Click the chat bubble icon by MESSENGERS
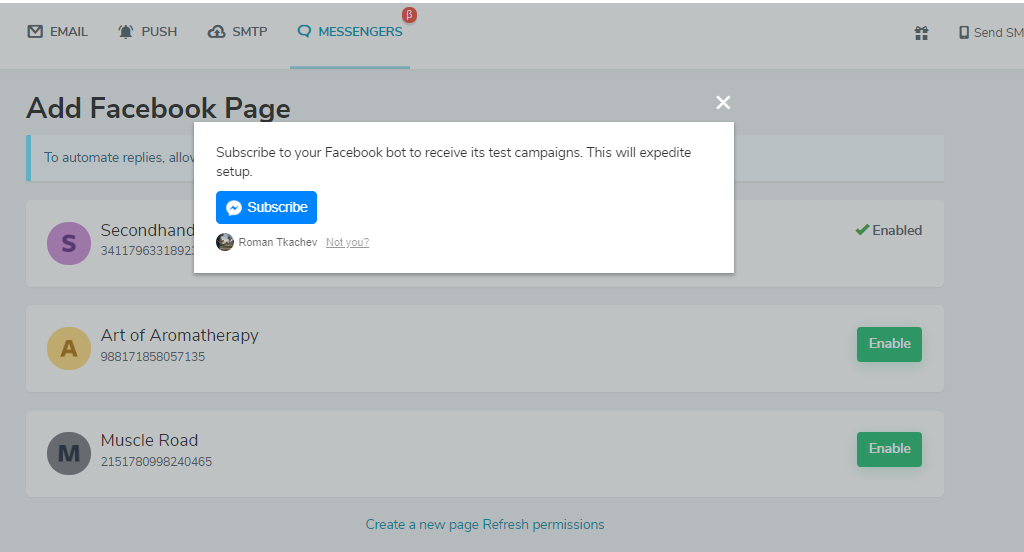The height and width of the screenshot is (552, 1024). [x=304, y=32]
